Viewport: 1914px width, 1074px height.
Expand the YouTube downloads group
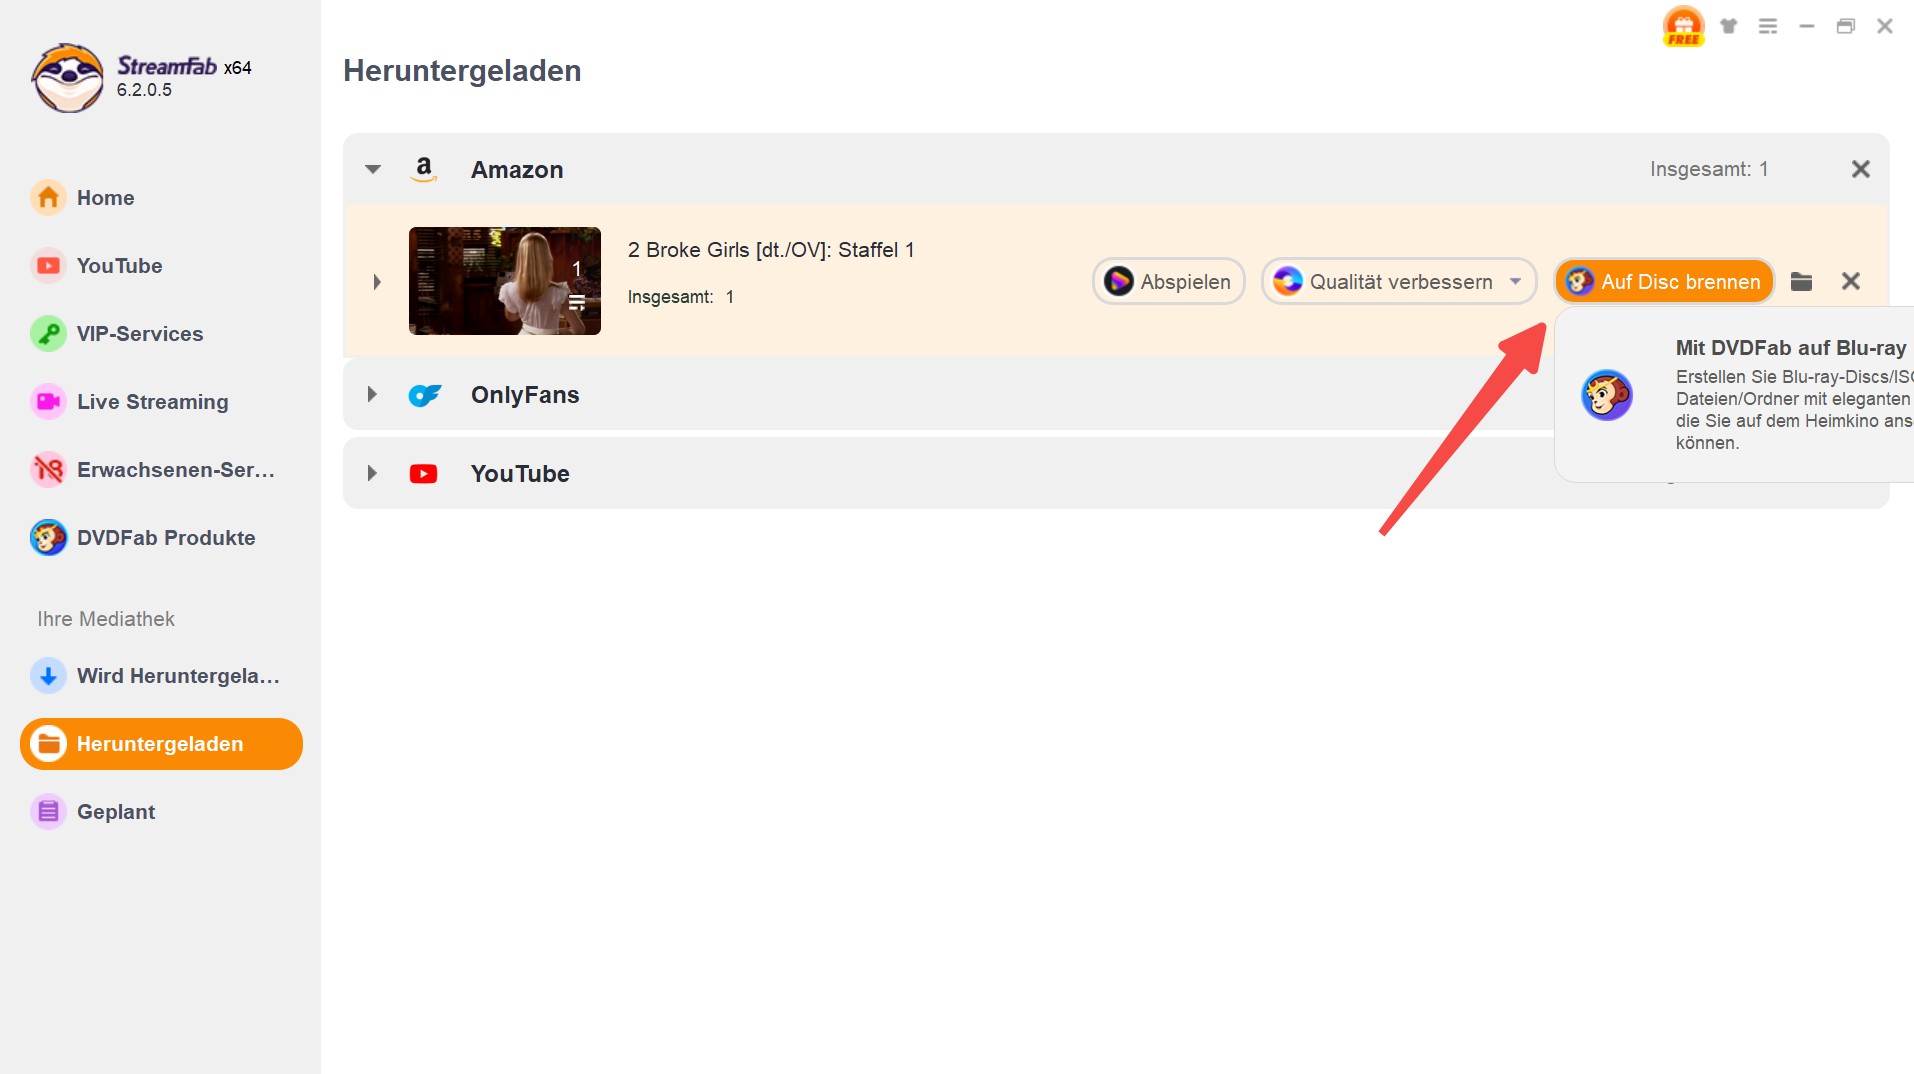tap(372, 473)
